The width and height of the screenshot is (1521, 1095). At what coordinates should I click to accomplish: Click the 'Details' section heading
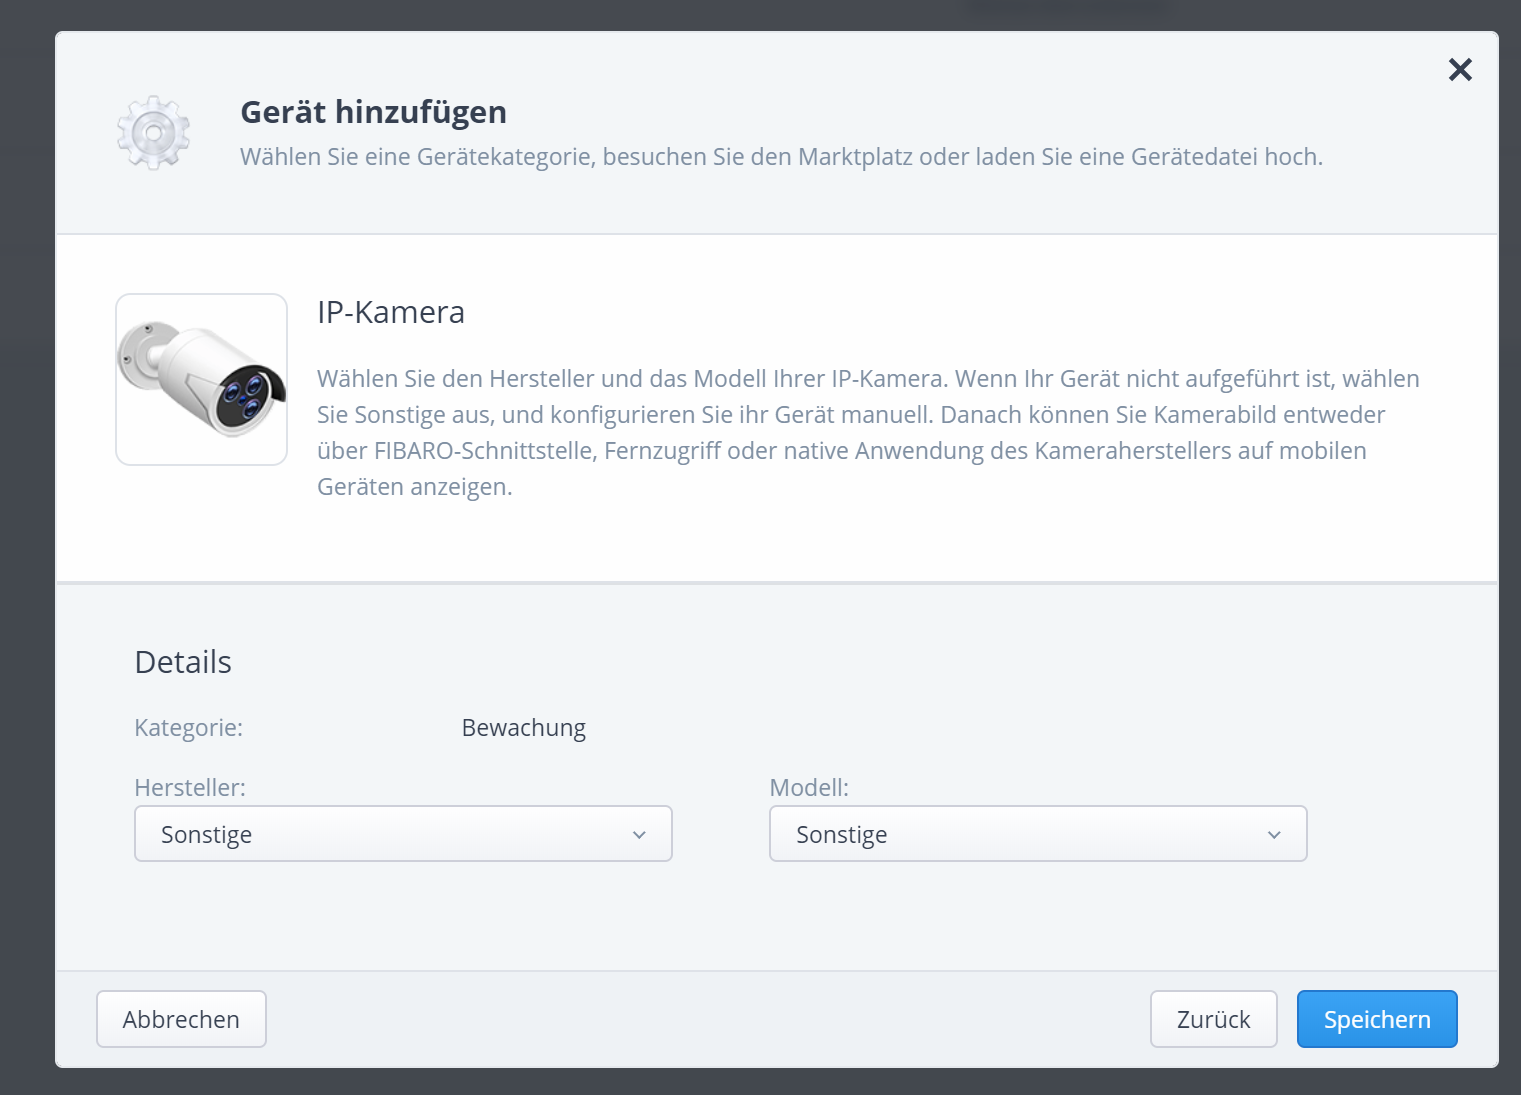click(183, 662)
